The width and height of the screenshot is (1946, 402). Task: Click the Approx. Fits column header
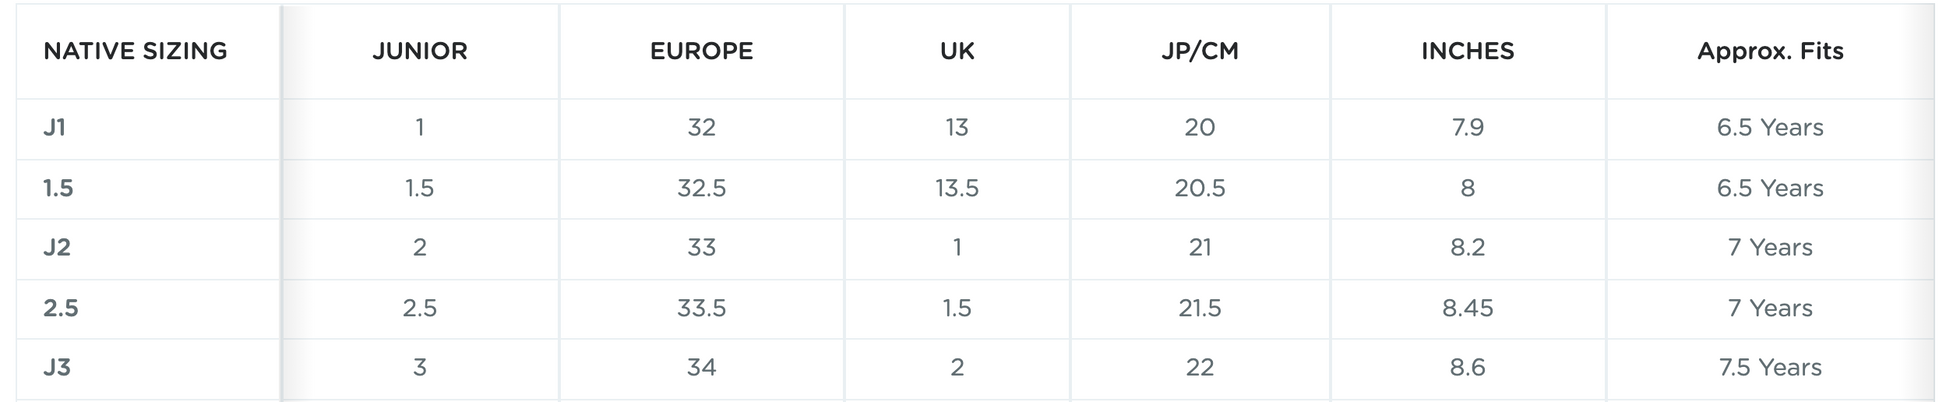point(1770,51)
